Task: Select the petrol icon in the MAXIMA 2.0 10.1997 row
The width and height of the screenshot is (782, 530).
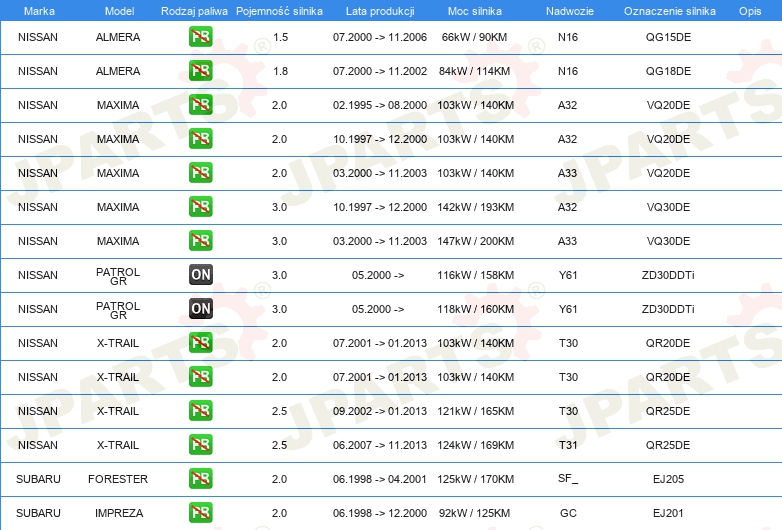Action: pos(200,139)
